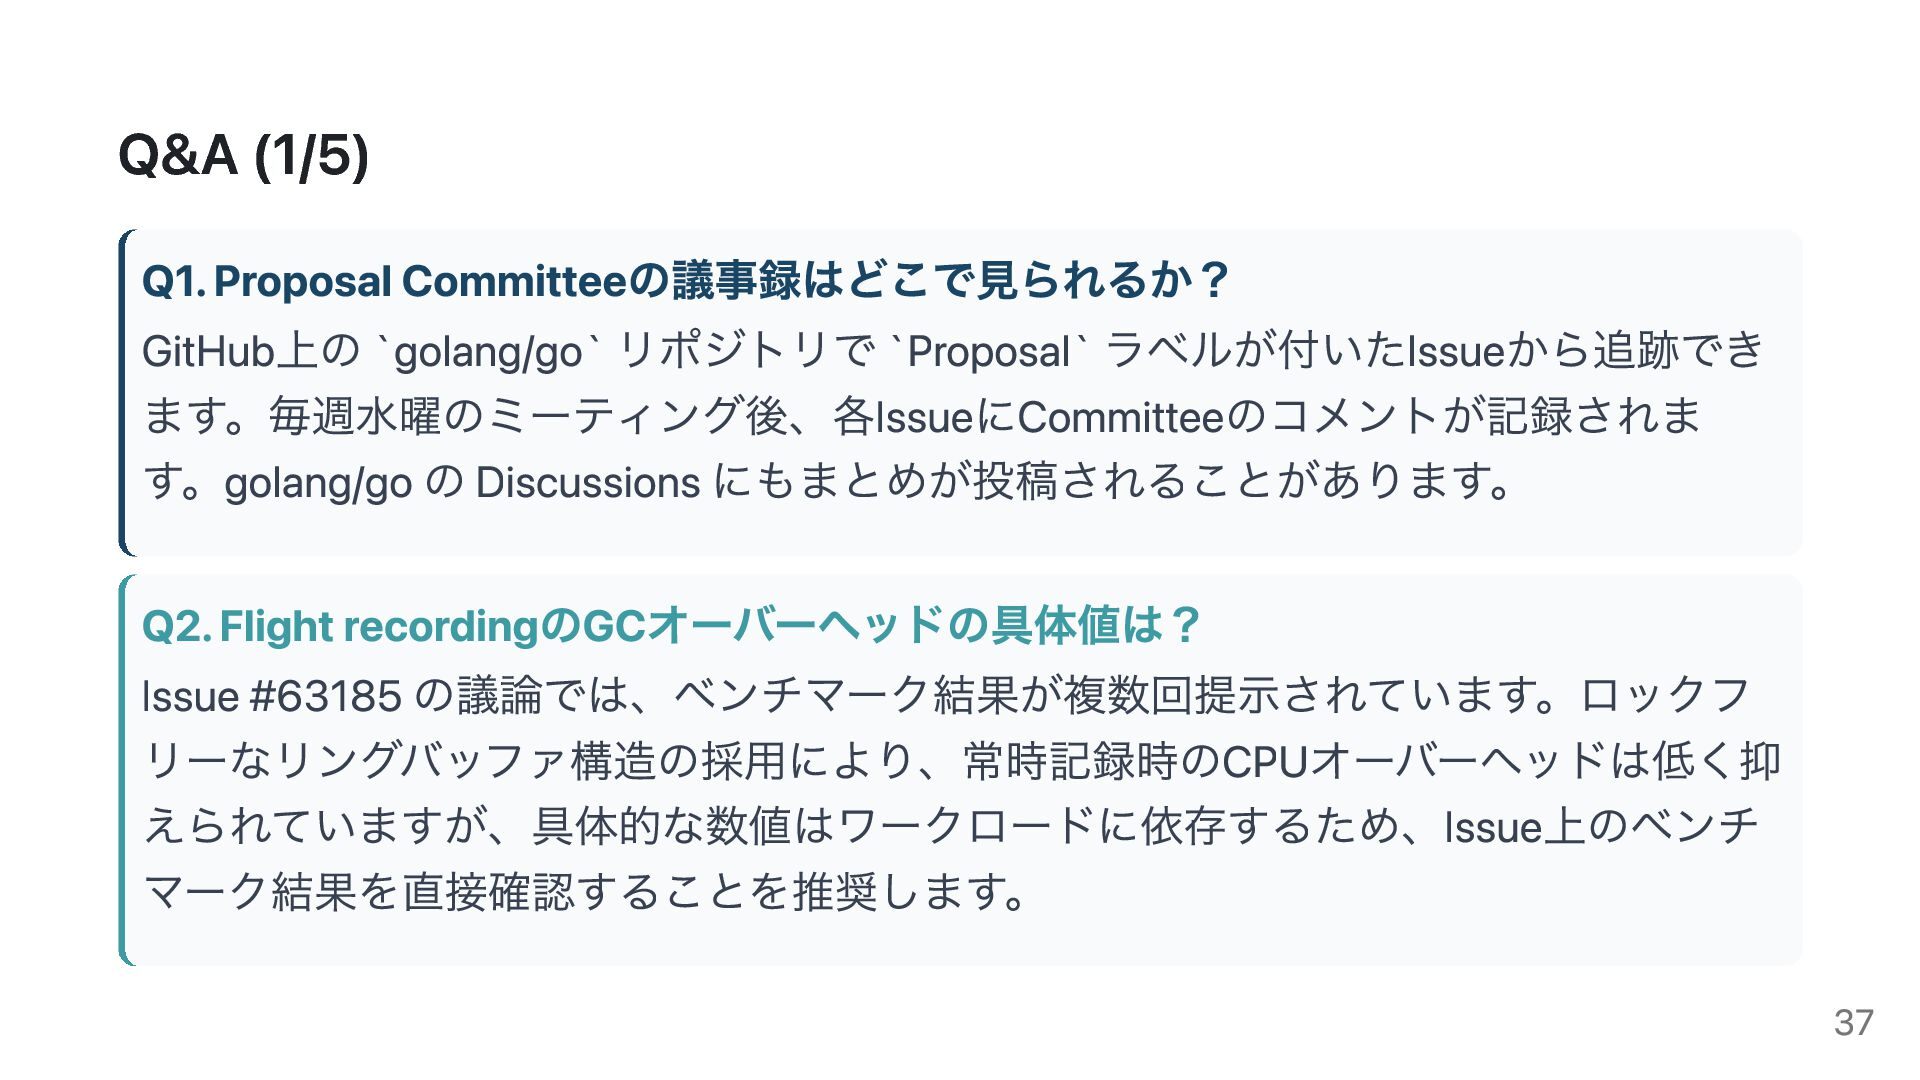Select the Q1 Proposal Committee question heading
The width and height of the screenshot is (1920, 1080).
click(x=685, y=281)
